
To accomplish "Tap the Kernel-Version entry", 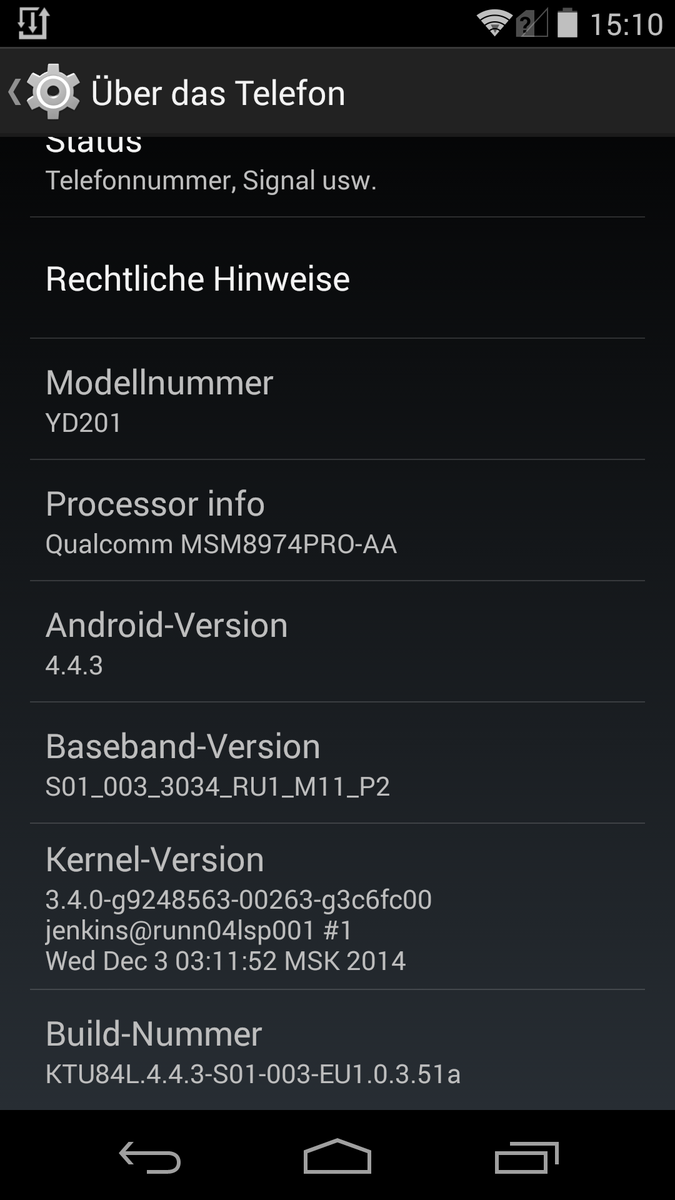I will coord(337,907).
